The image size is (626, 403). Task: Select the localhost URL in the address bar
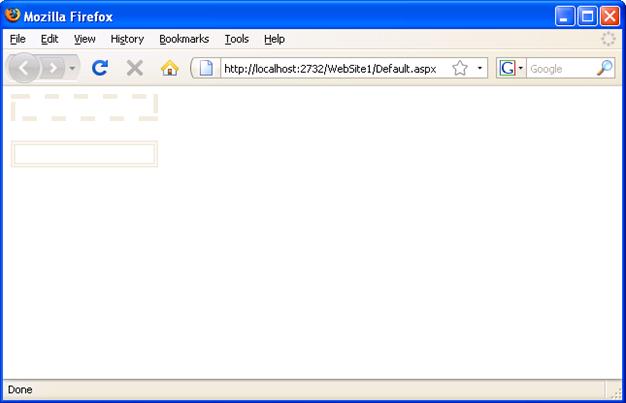pyautogui.click(x=330, y=69)
